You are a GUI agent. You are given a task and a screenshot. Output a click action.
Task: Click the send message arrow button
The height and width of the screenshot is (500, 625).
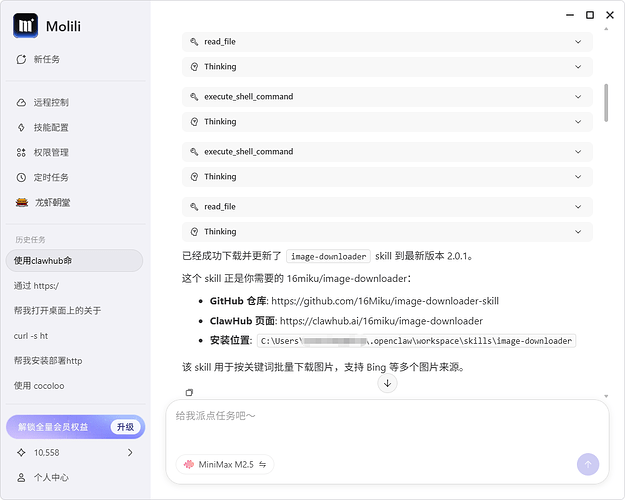point(588,464)
